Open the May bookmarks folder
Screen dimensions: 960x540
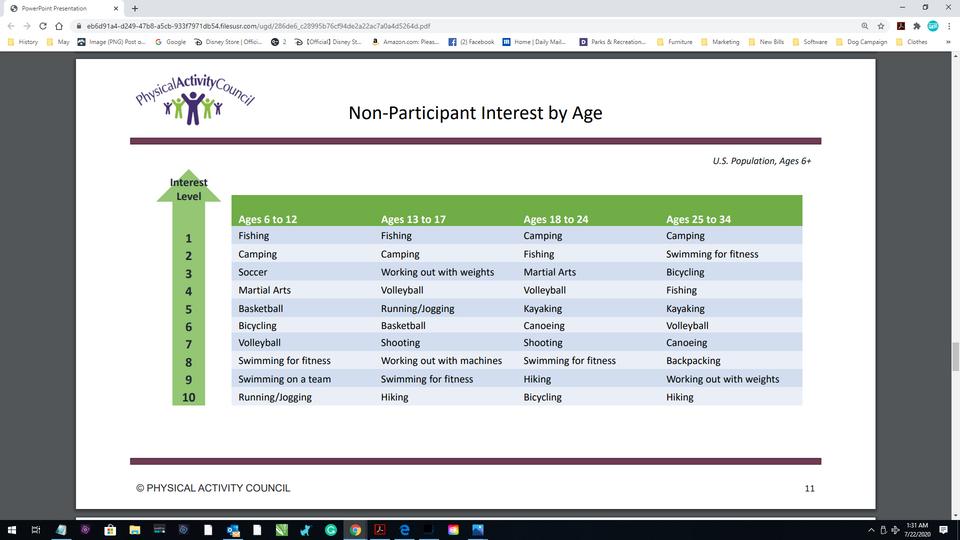pyautogui.click(x=58, y=42)
